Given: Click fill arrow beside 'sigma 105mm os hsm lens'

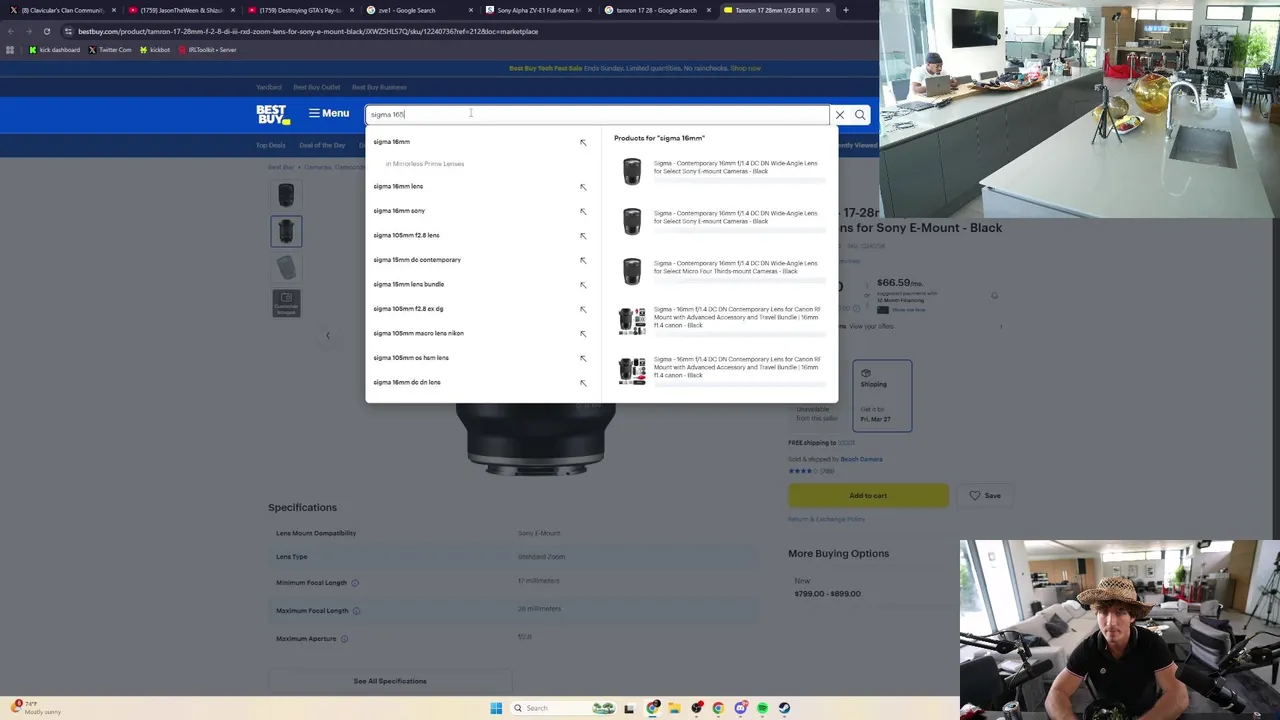Looking at the screenshot, I should click(583, 358).
